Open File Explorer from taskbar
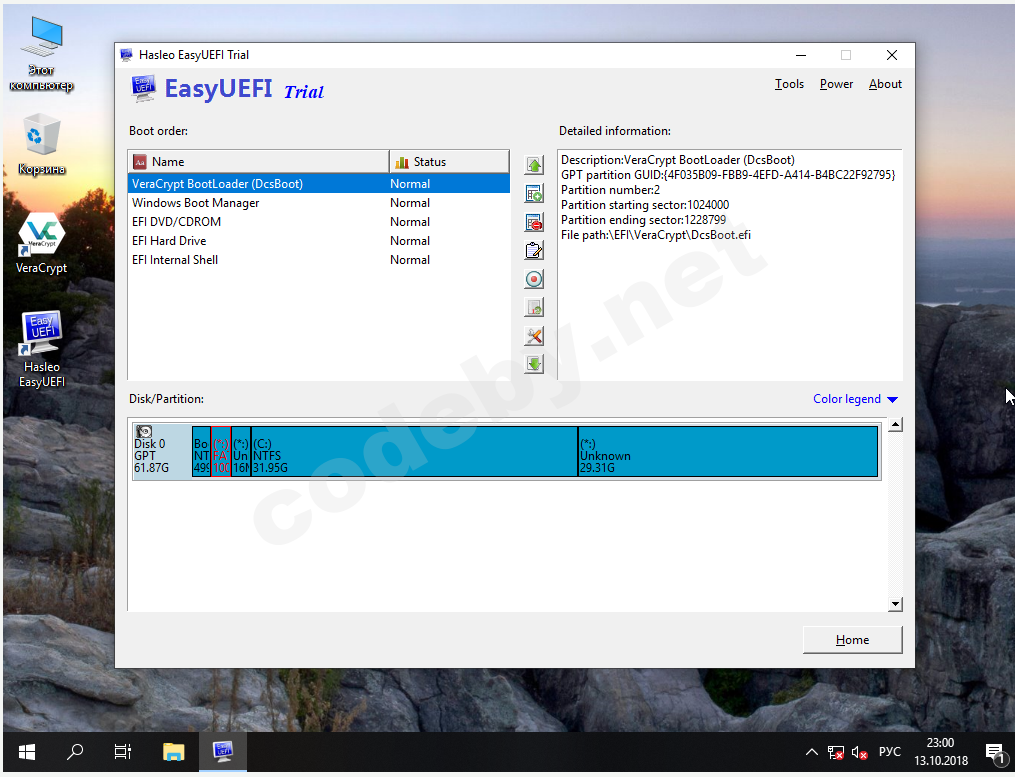The width and height of the screenshot is (1015, 777). pos(173,752)
